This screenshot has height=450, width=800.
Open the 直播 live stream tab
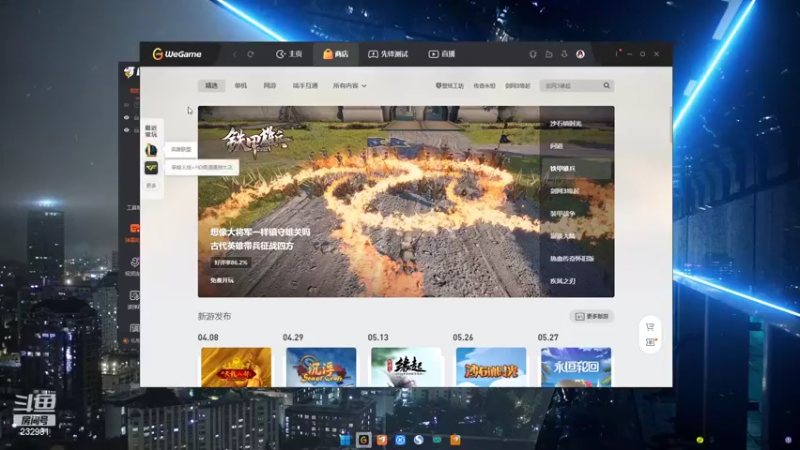[442, 54]
